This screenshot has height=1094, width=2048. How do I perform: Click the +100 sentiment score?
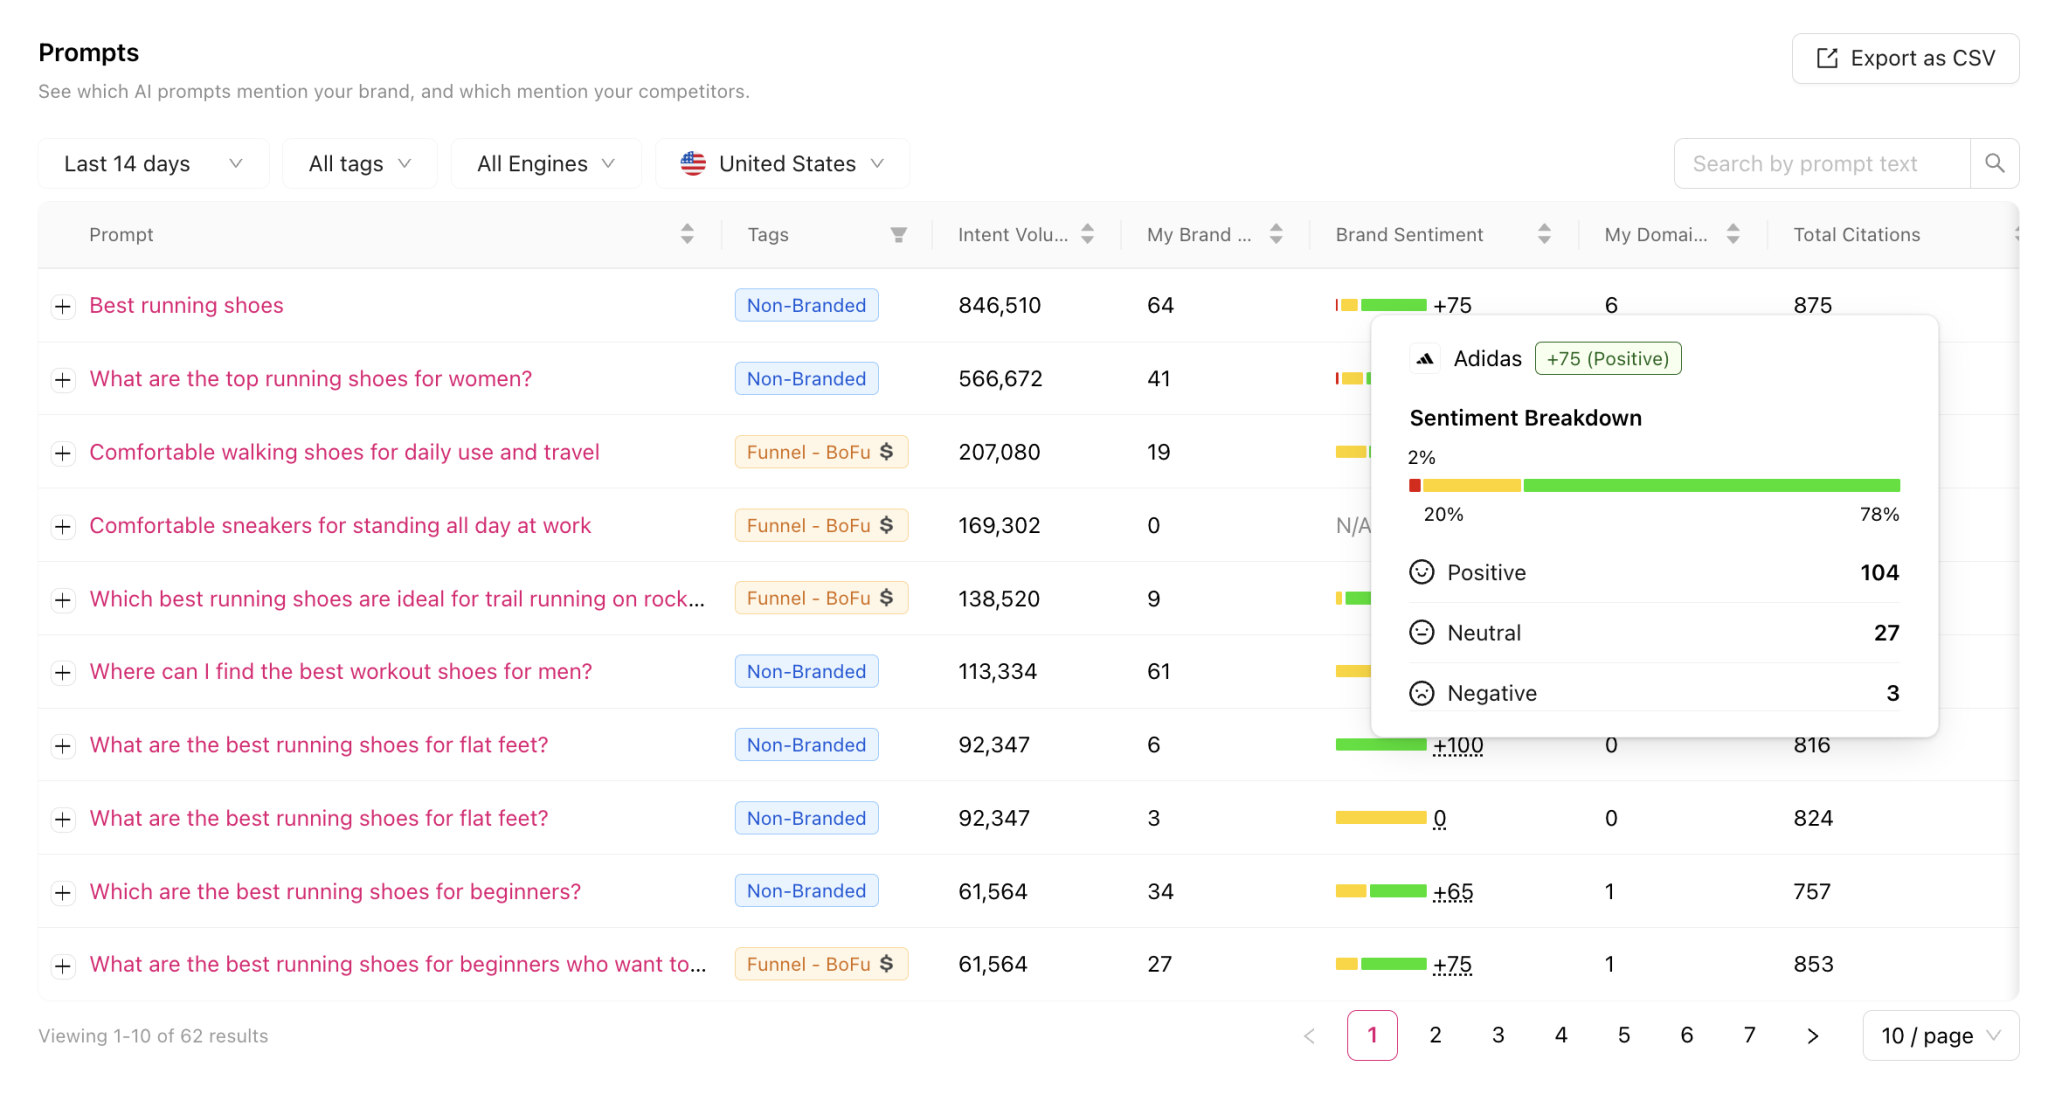[x=1458, y=745]
